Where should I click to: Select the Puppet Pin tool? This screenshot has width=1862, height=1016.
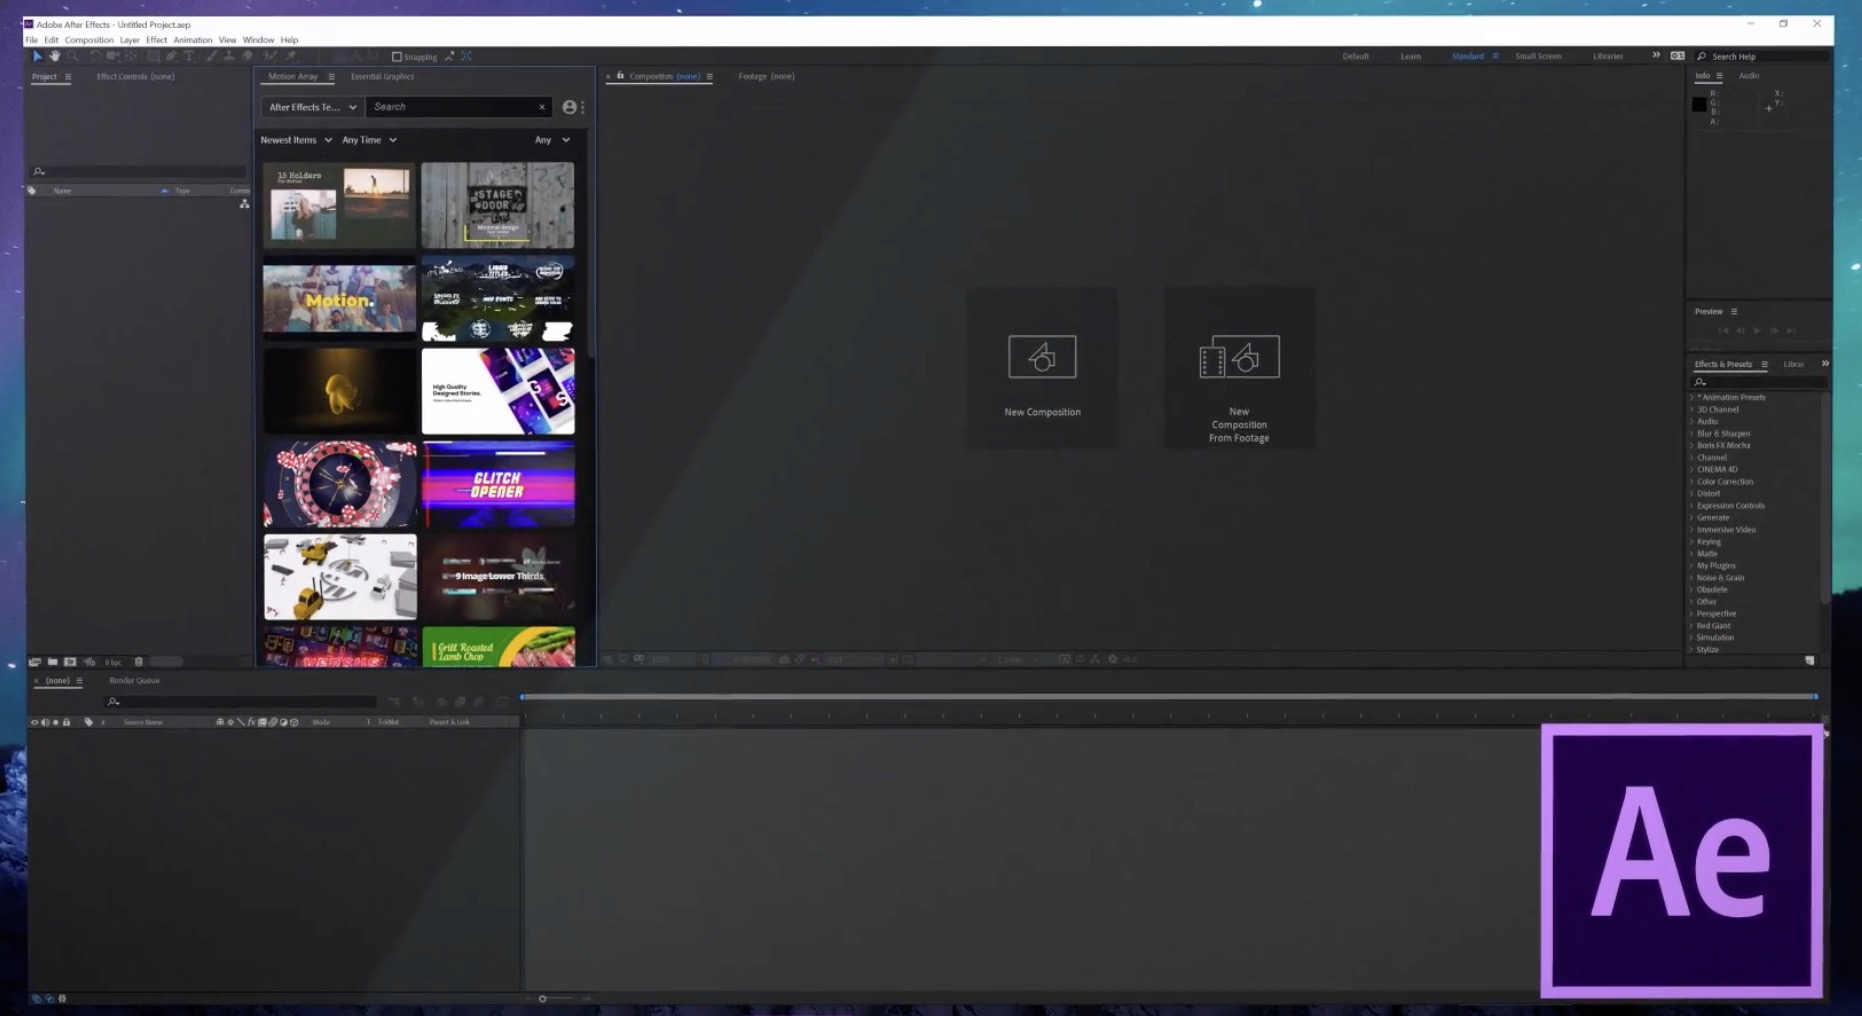pos(291,56)
